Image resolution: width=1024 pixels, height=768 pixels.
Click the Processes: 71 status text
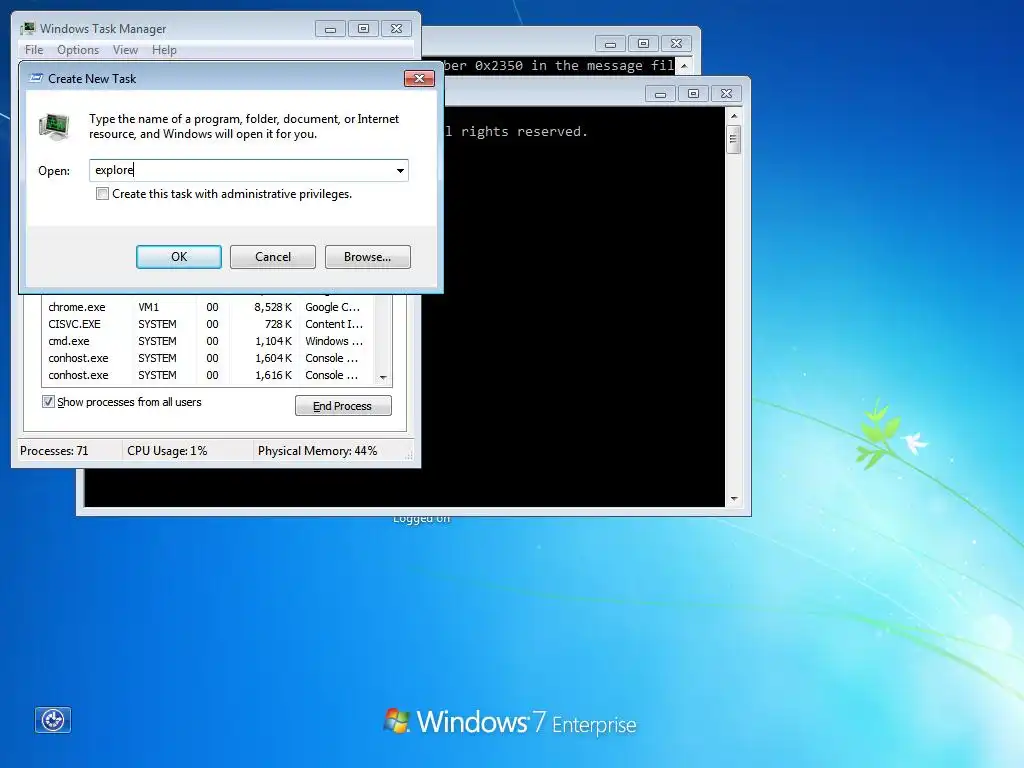coord(54,451)
